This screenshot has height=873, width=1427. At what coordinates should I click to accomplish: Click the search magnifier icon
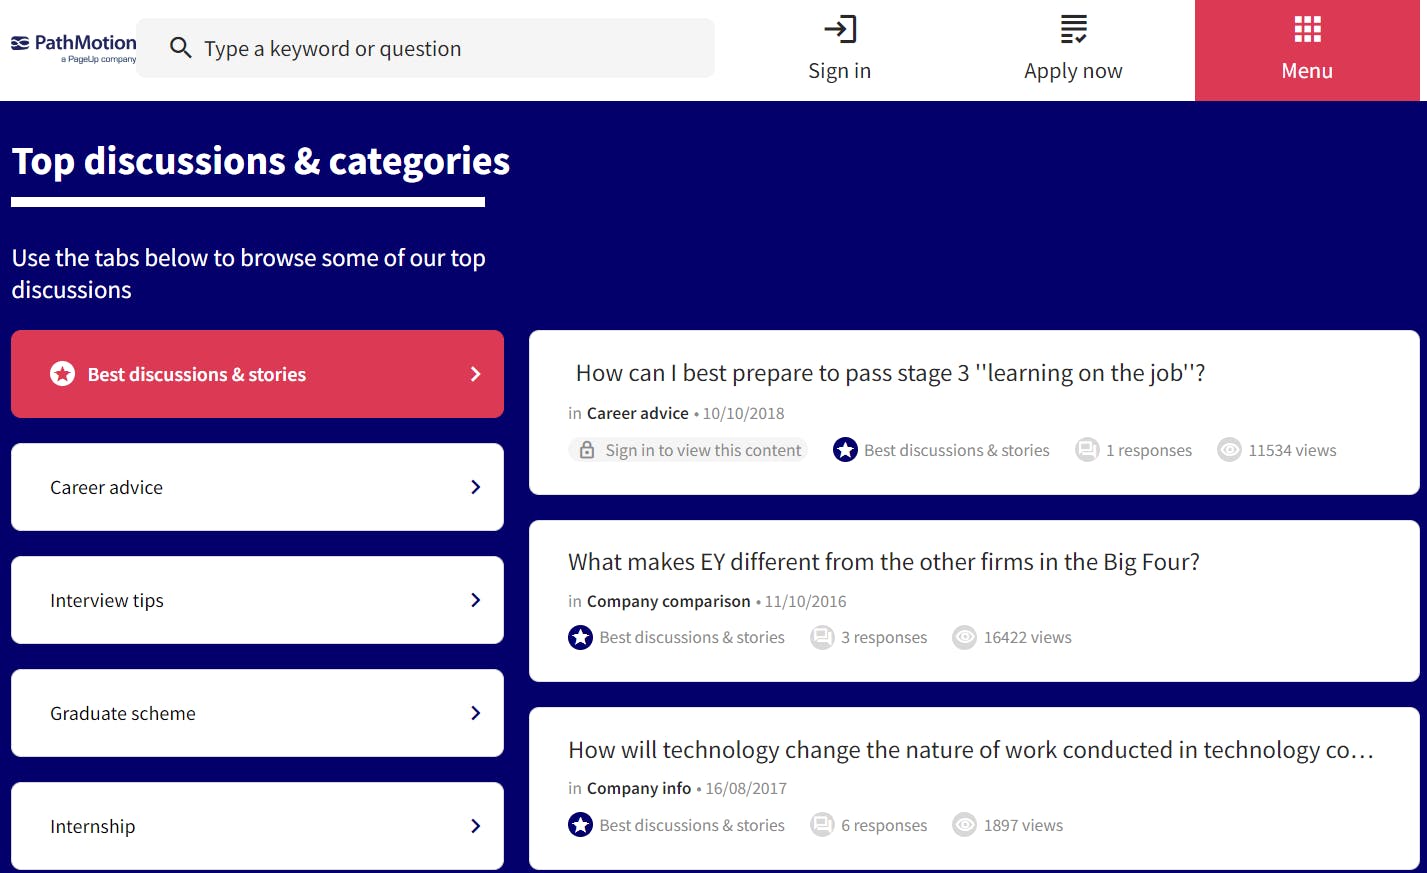click(180, 48)
